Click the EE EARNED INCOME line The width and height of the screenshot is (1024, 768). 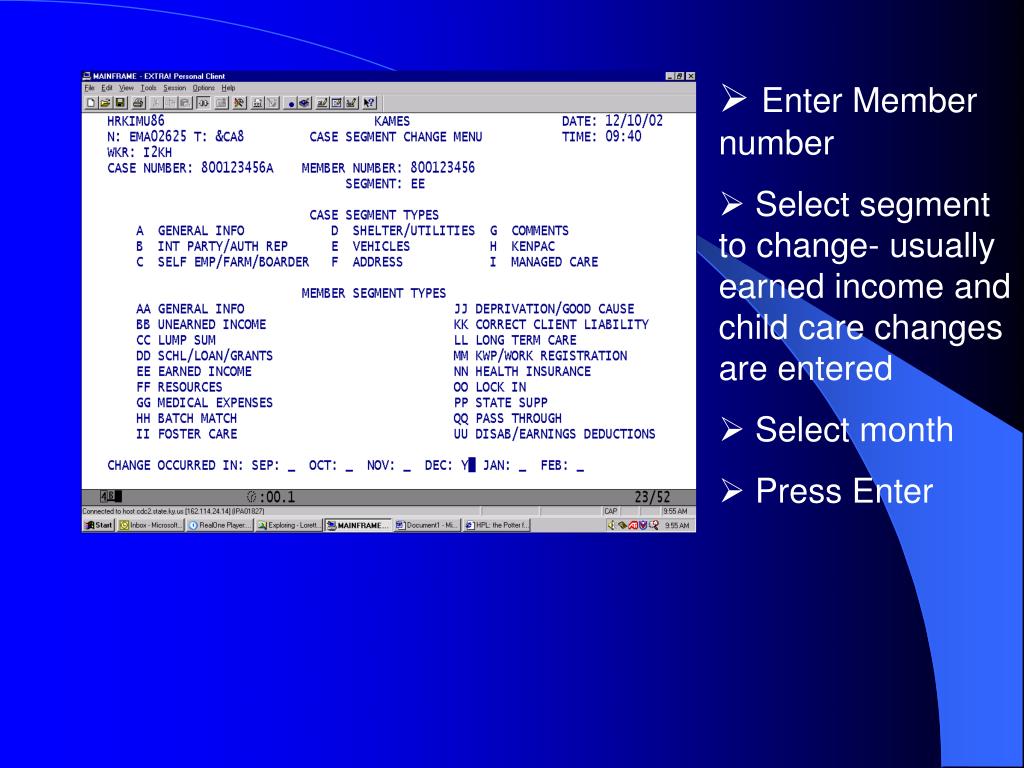pyautogui.click(x=194, y=372)
